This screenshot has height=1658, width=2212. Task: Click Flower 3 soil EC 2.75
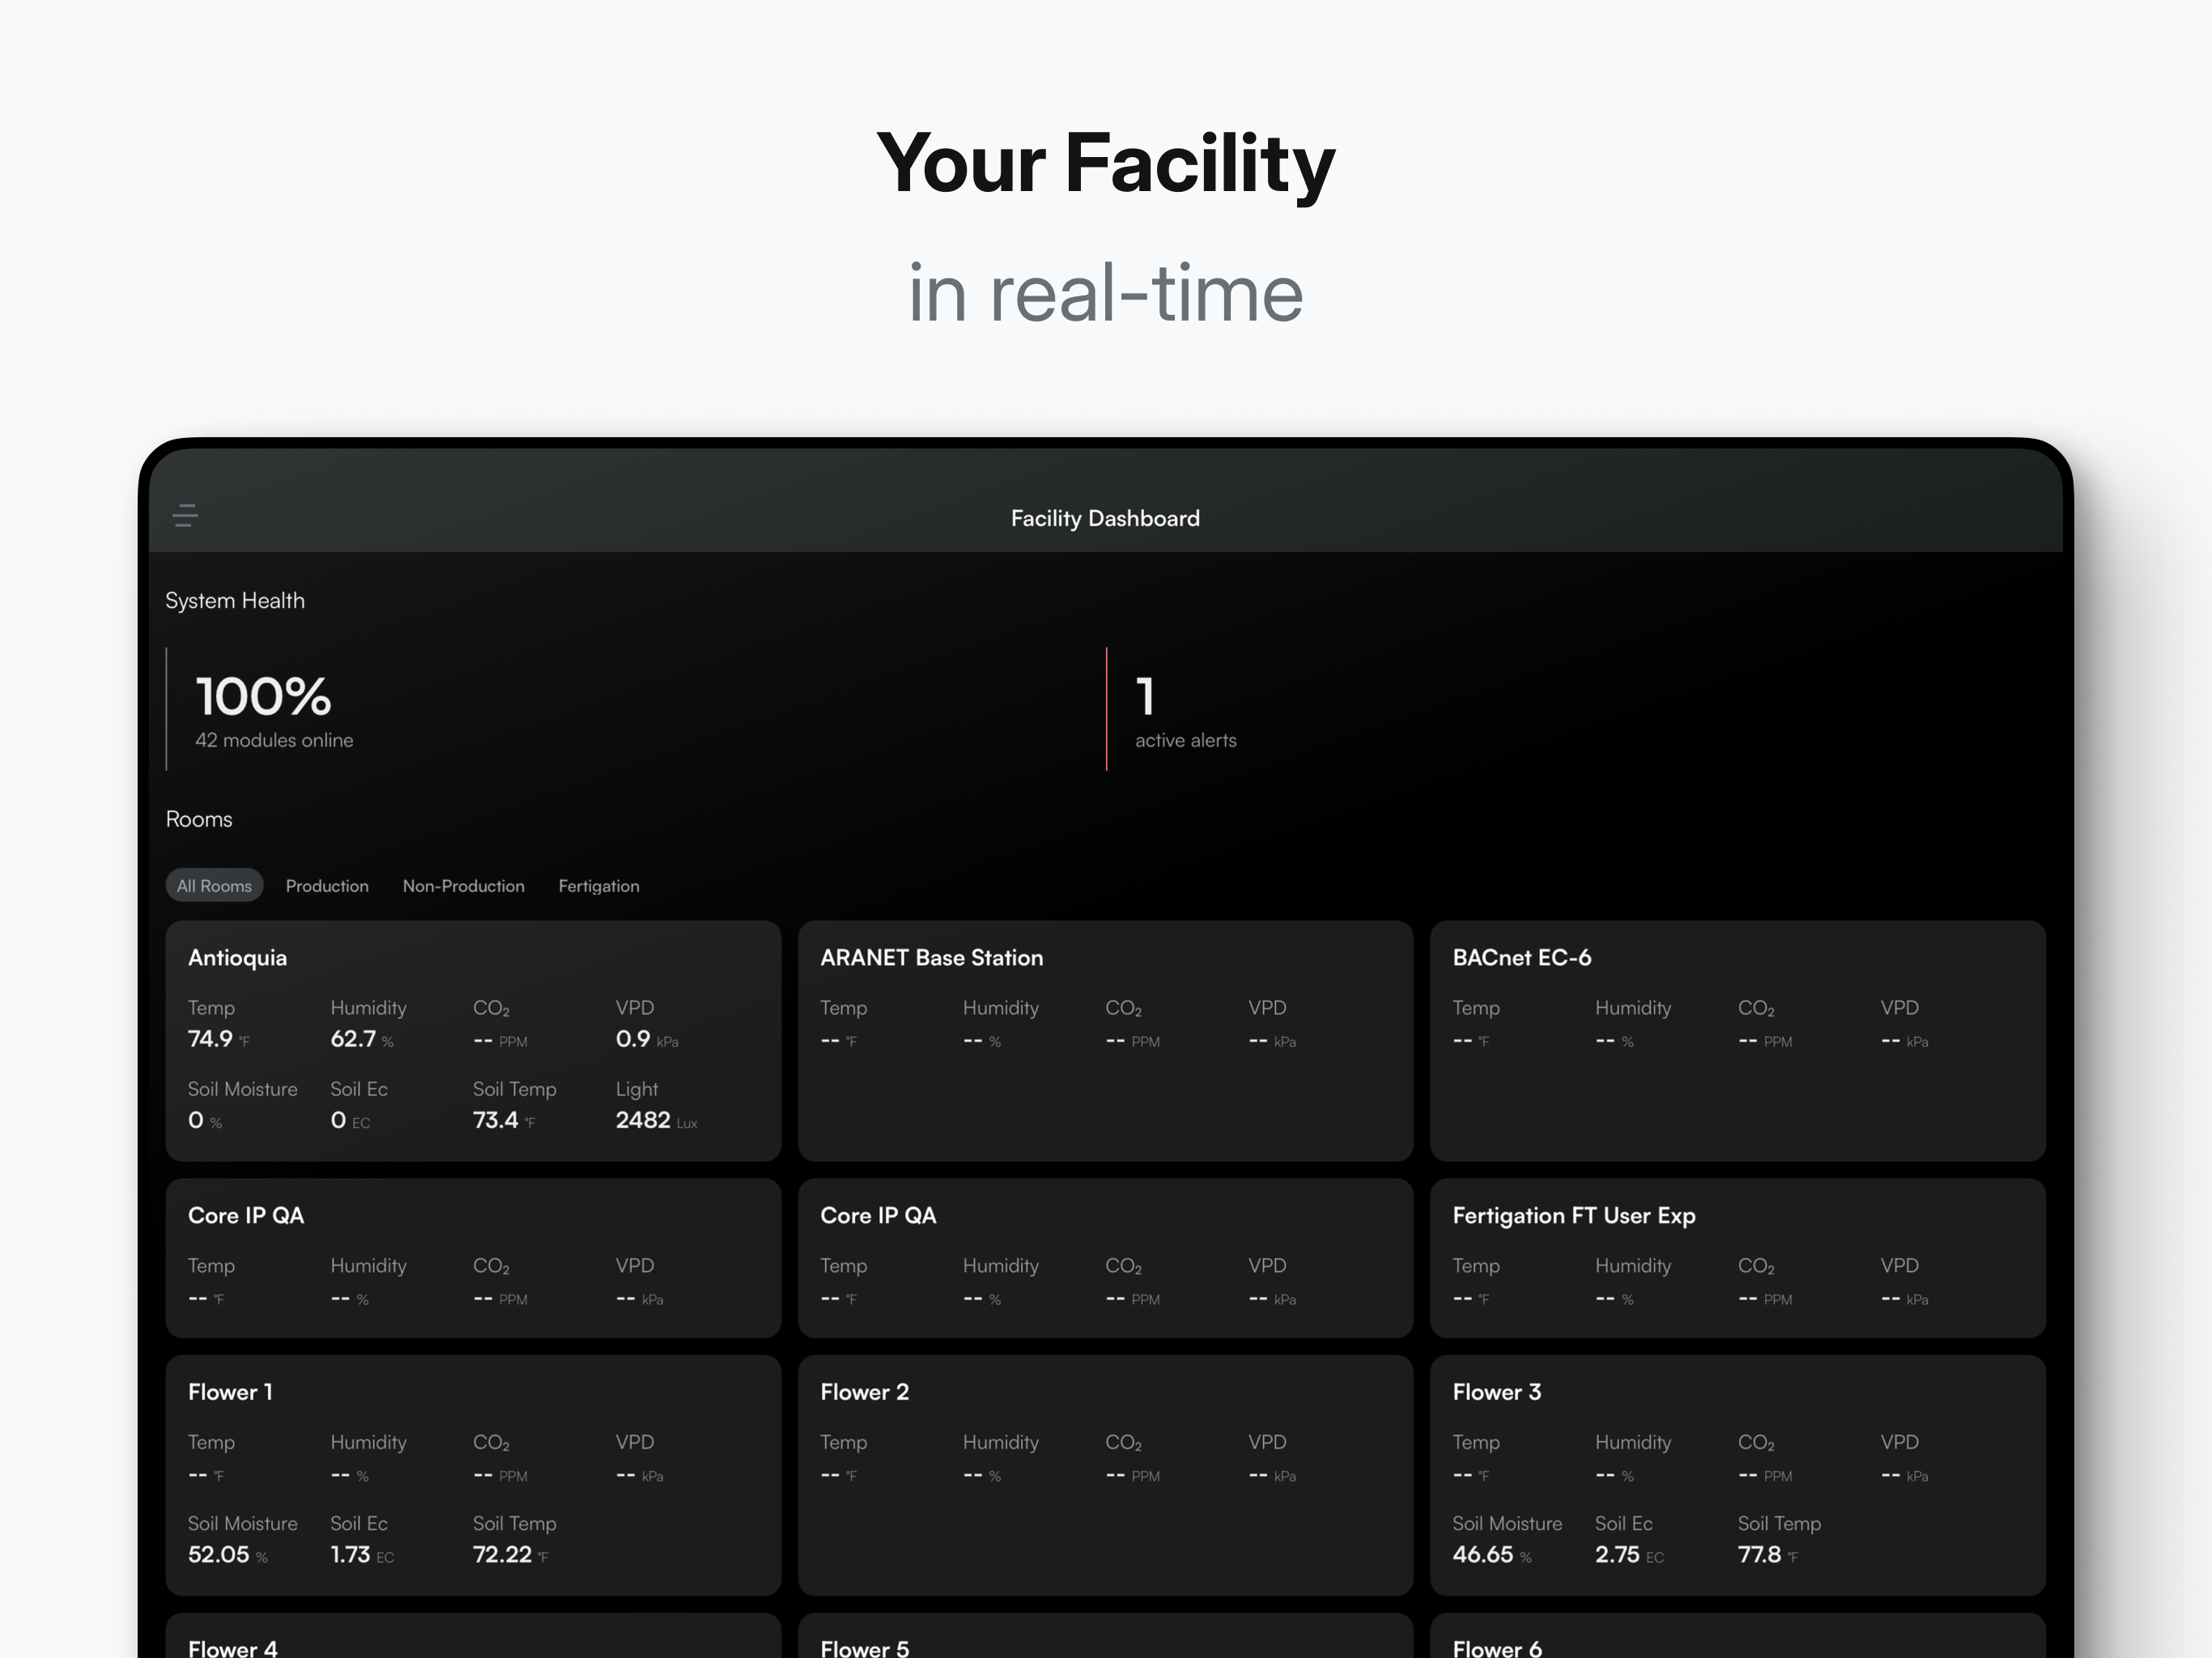pyautogui.click(x=1617, y=1554)
